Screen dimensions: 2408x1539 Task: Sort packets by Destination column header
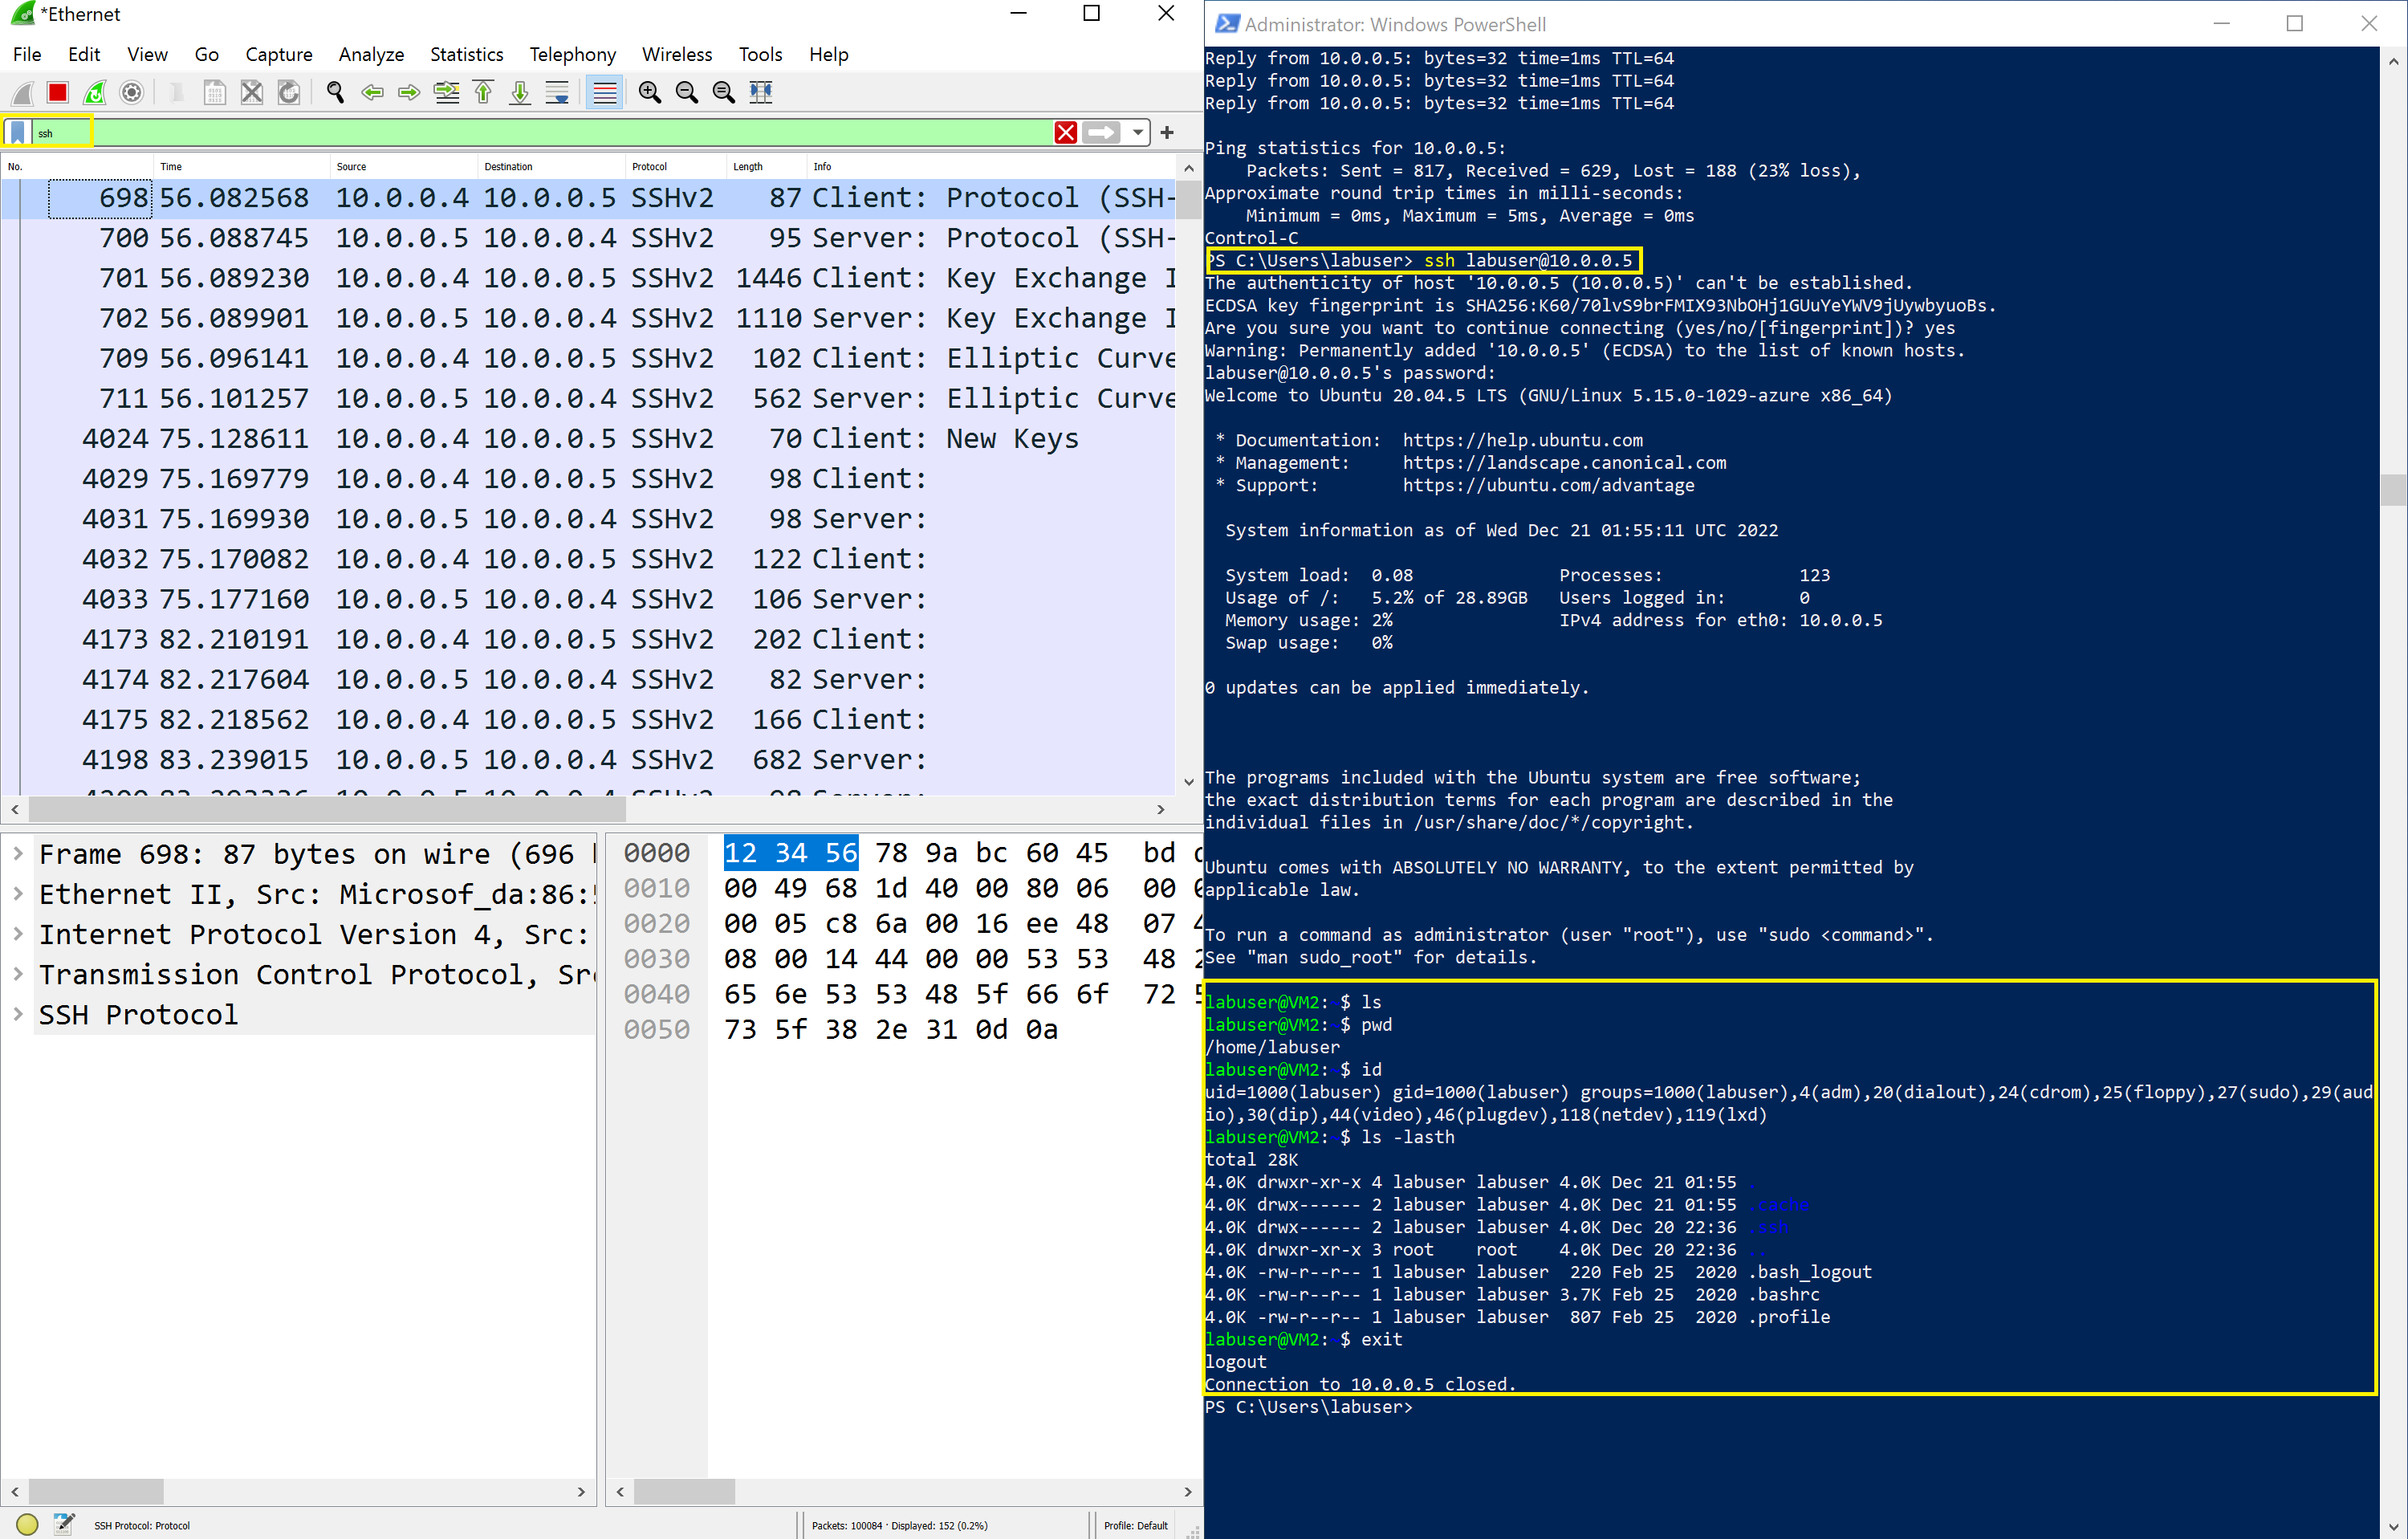point(551,167)
